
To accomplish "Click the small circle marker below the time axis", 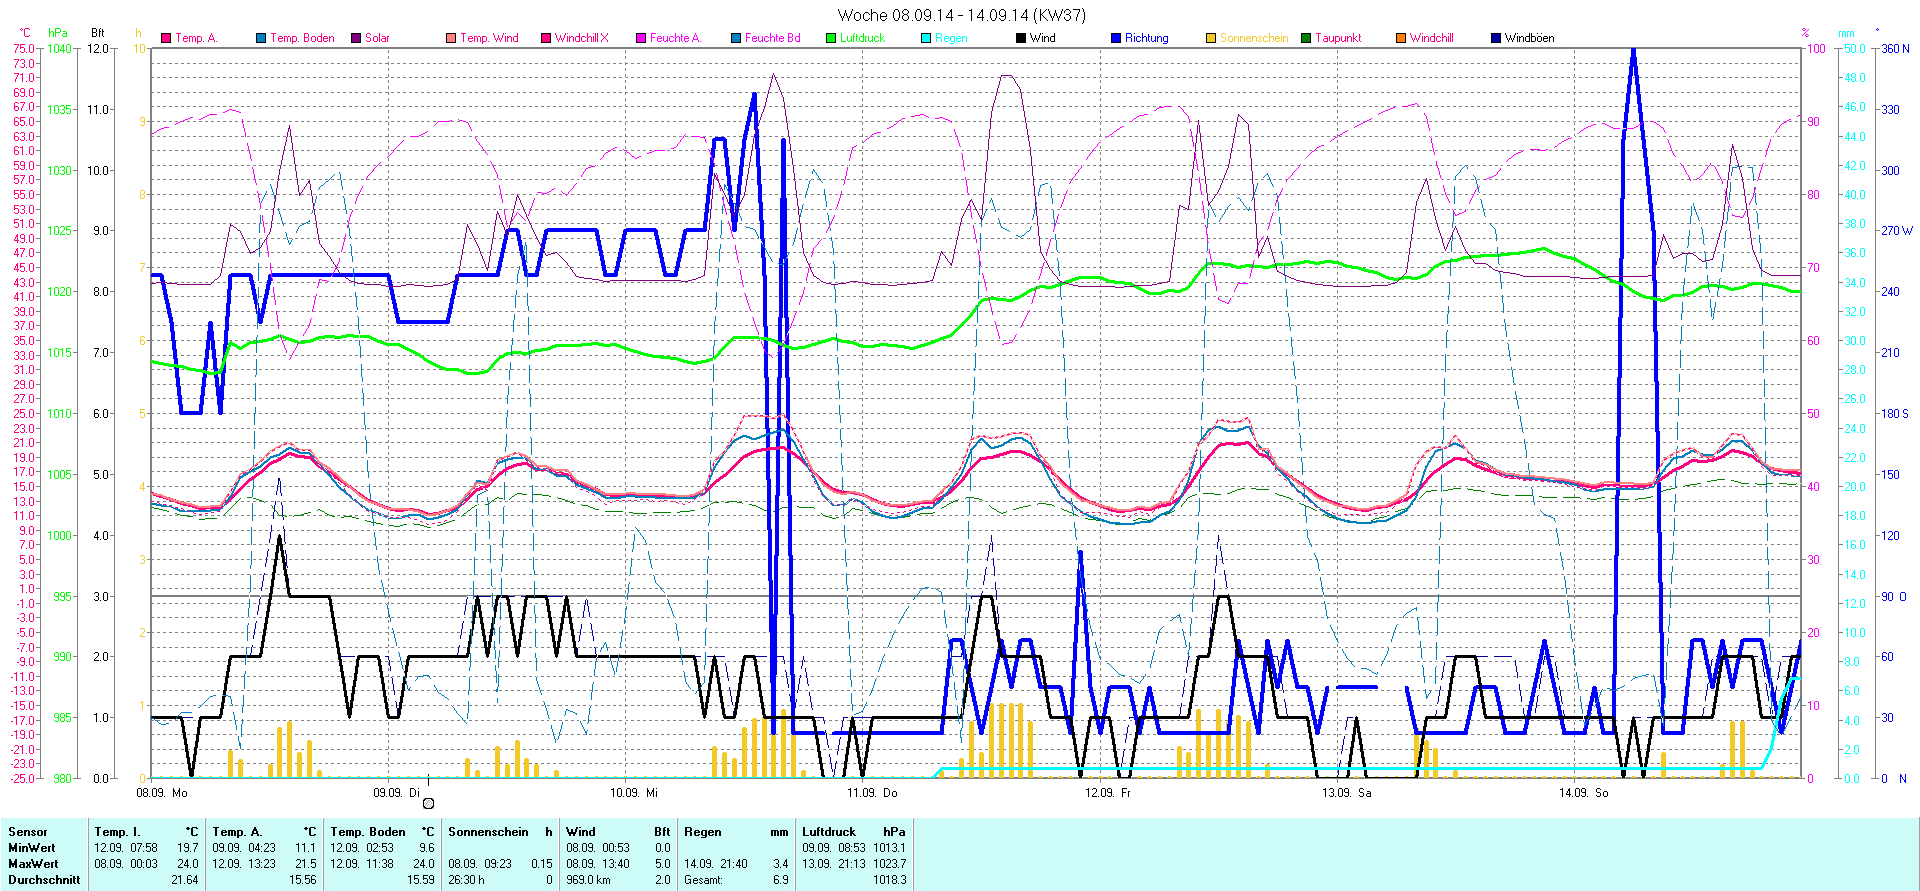I will pyautogui.click(x=429, y=803).
